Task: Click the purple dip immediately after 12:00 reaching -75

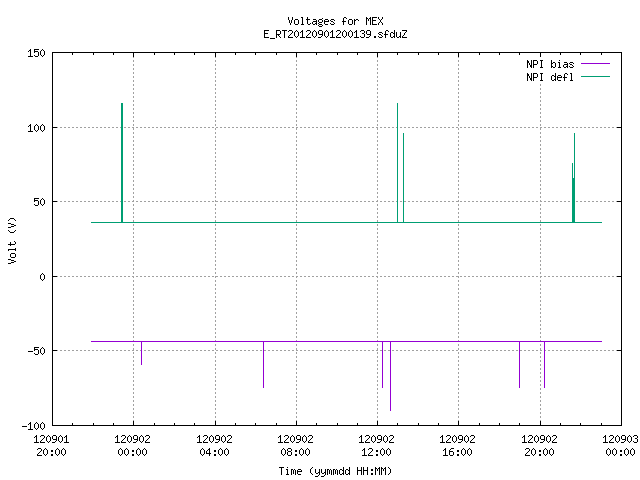Action: coord(382,364)
